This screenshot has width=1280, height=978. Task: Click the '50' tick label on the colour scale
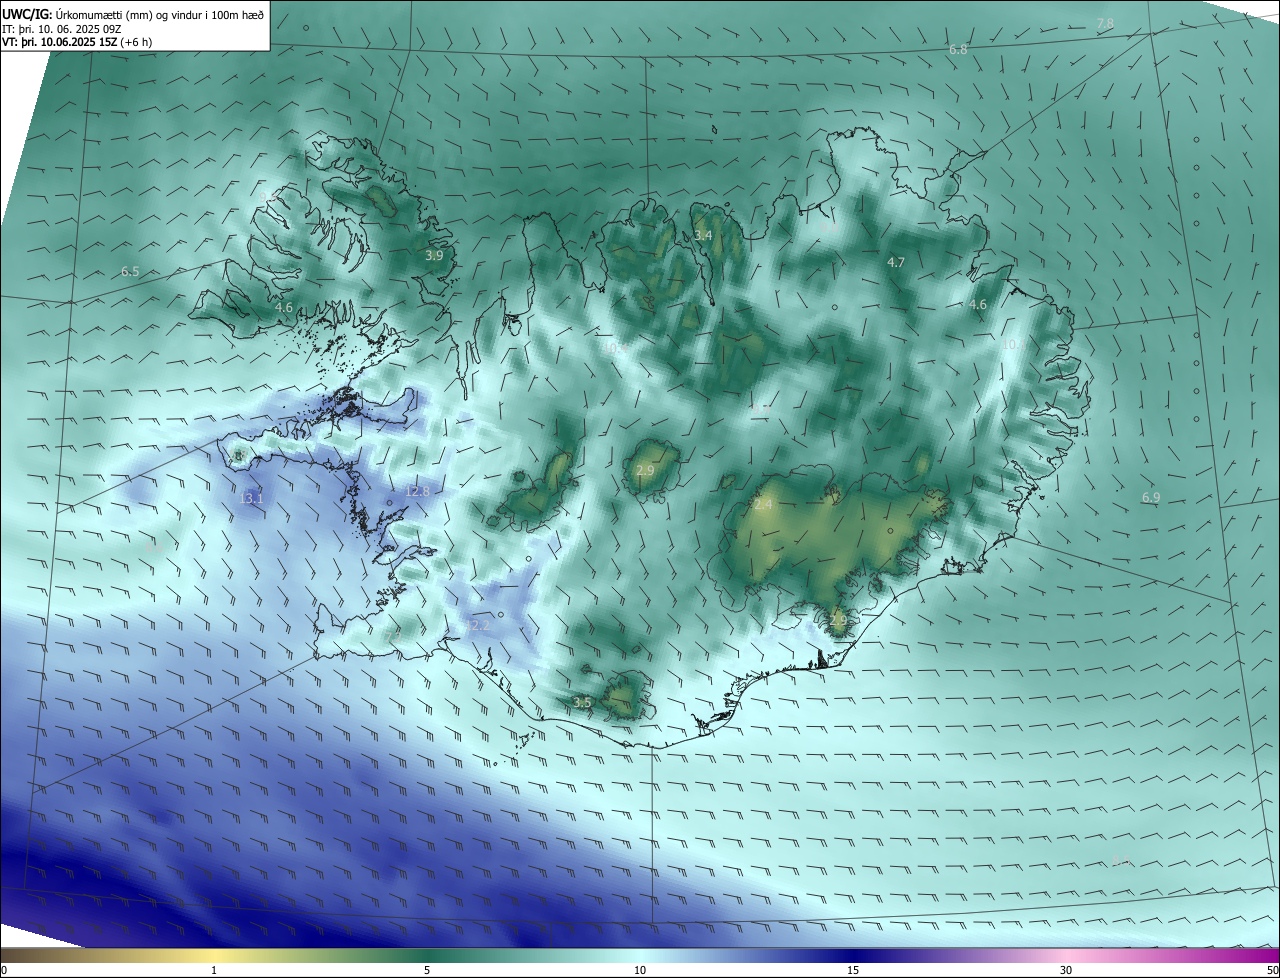(1272, 970)
